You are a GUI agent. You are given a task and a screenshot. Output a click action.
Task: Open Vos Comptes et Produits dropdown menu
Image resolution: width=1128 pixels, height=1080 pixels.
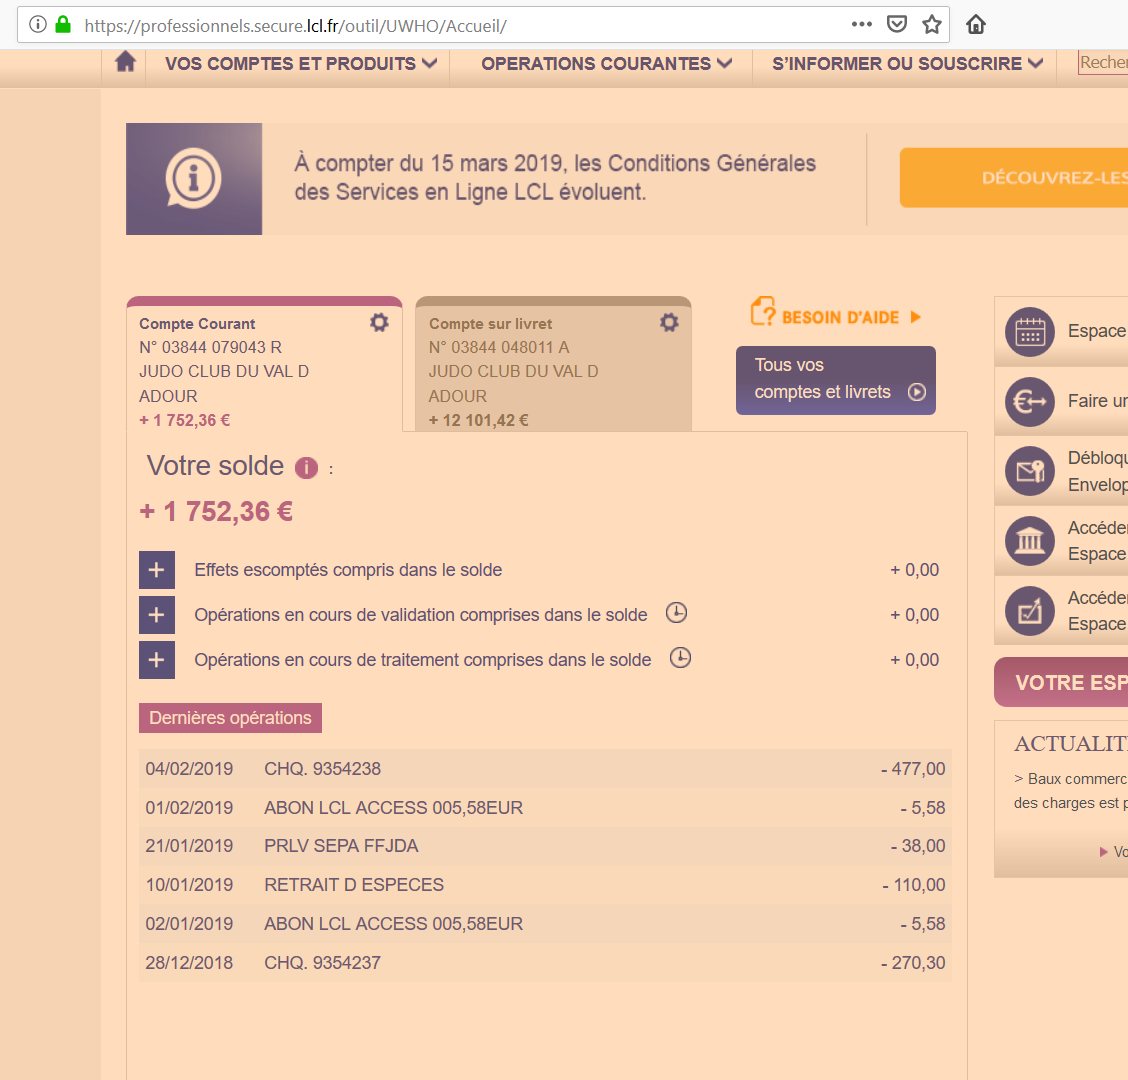301,63
